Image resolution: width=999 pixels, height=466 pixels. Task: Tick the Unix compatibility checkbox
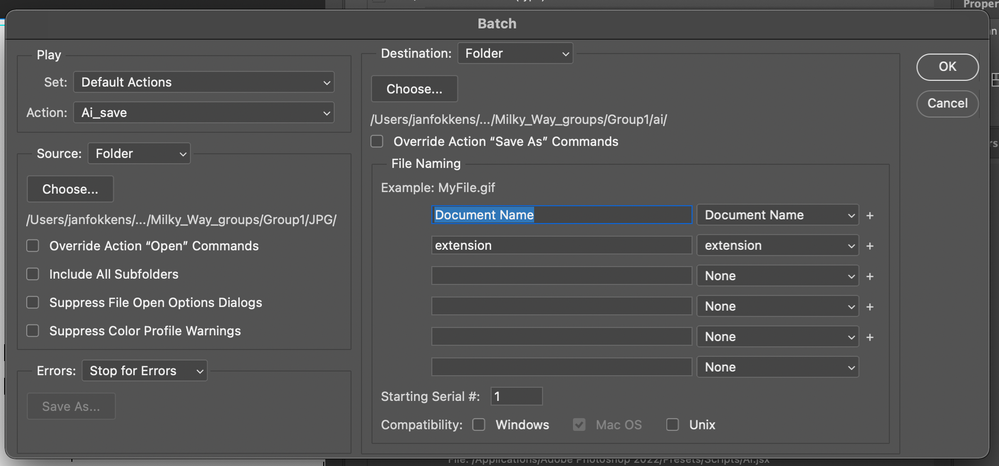(673, 425)
